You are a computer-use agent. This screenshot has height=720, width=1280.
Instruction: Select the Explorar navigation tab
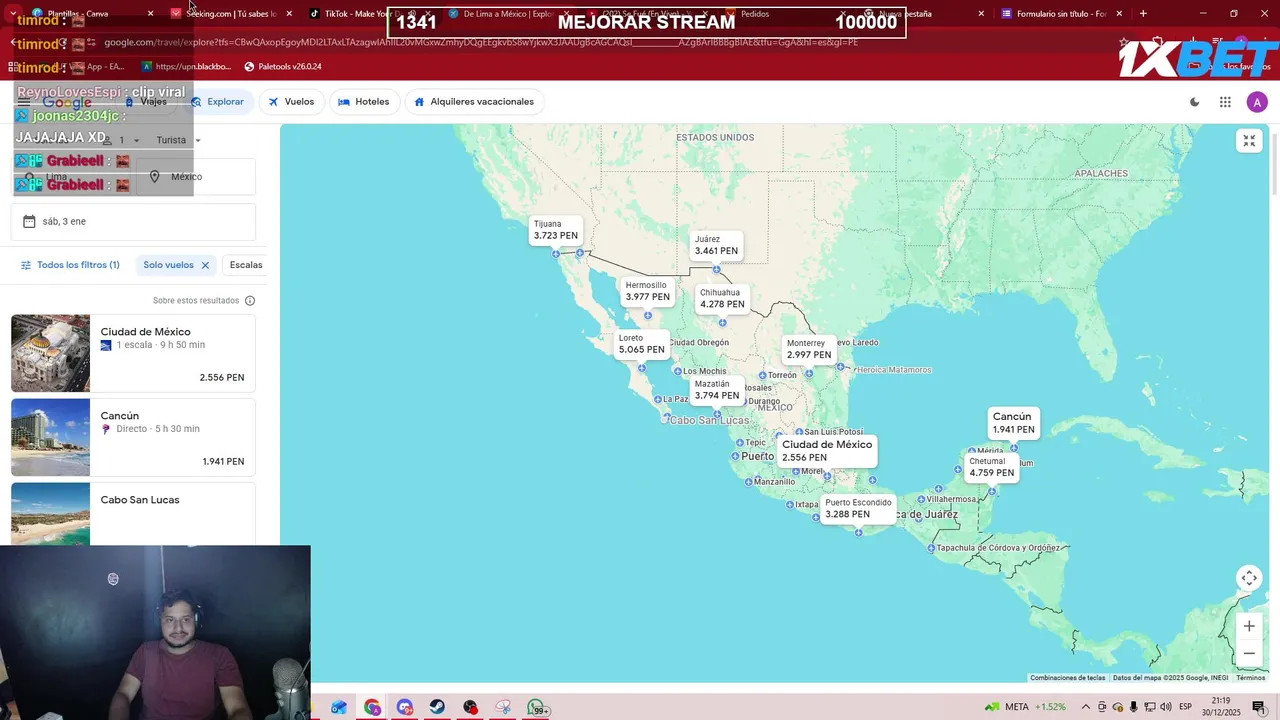(x=217, y=102)
